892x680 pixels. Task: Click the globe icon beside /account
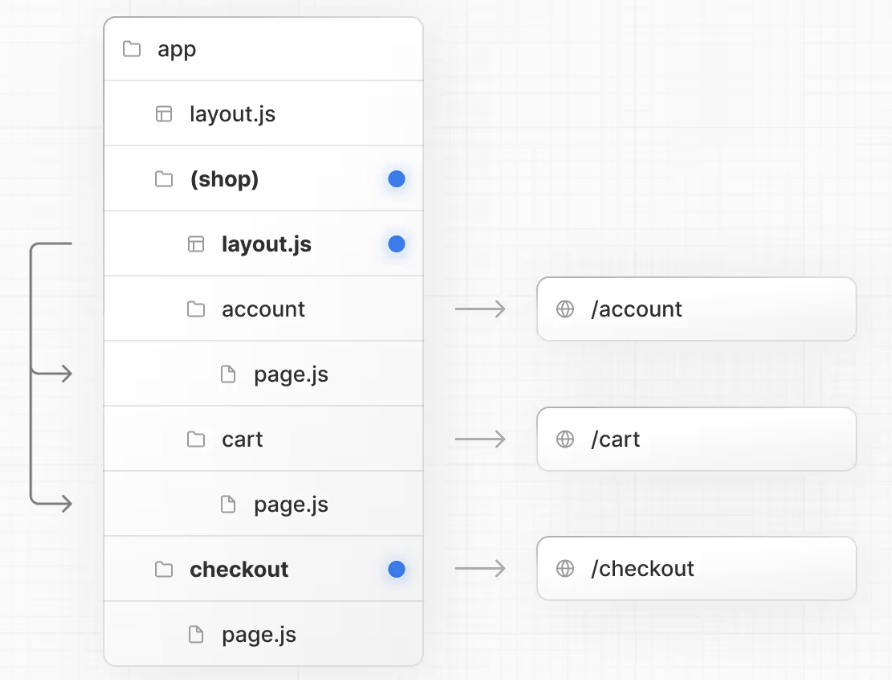click(x=565, y=309)
